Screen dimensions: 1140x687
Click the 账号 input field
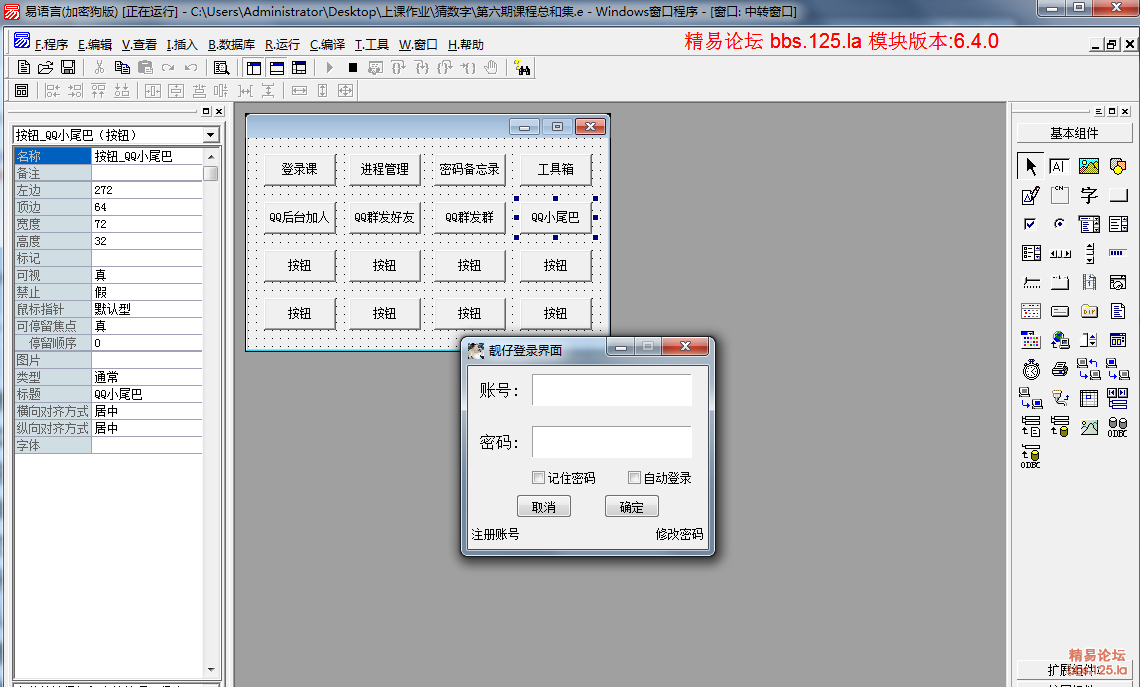tap(611, 390)
